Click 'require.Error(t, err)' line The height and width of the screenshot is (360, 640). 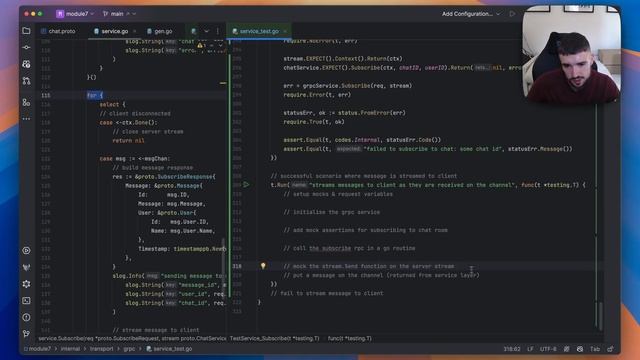pyautogui.click(x=317, y=95)
